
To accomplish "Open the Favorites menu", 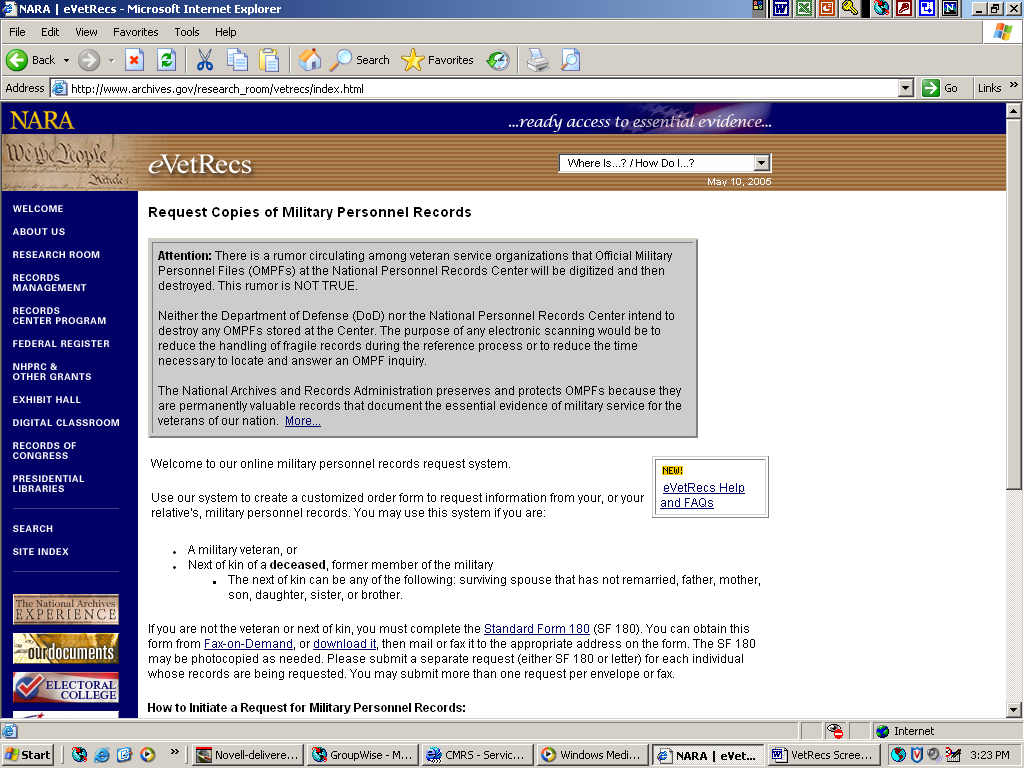I will pyautogui.click(x=135, y=32).
